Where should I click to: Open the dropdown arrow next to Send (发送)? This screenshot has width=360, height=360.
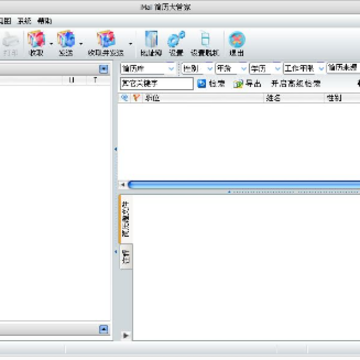pos(81,44)
